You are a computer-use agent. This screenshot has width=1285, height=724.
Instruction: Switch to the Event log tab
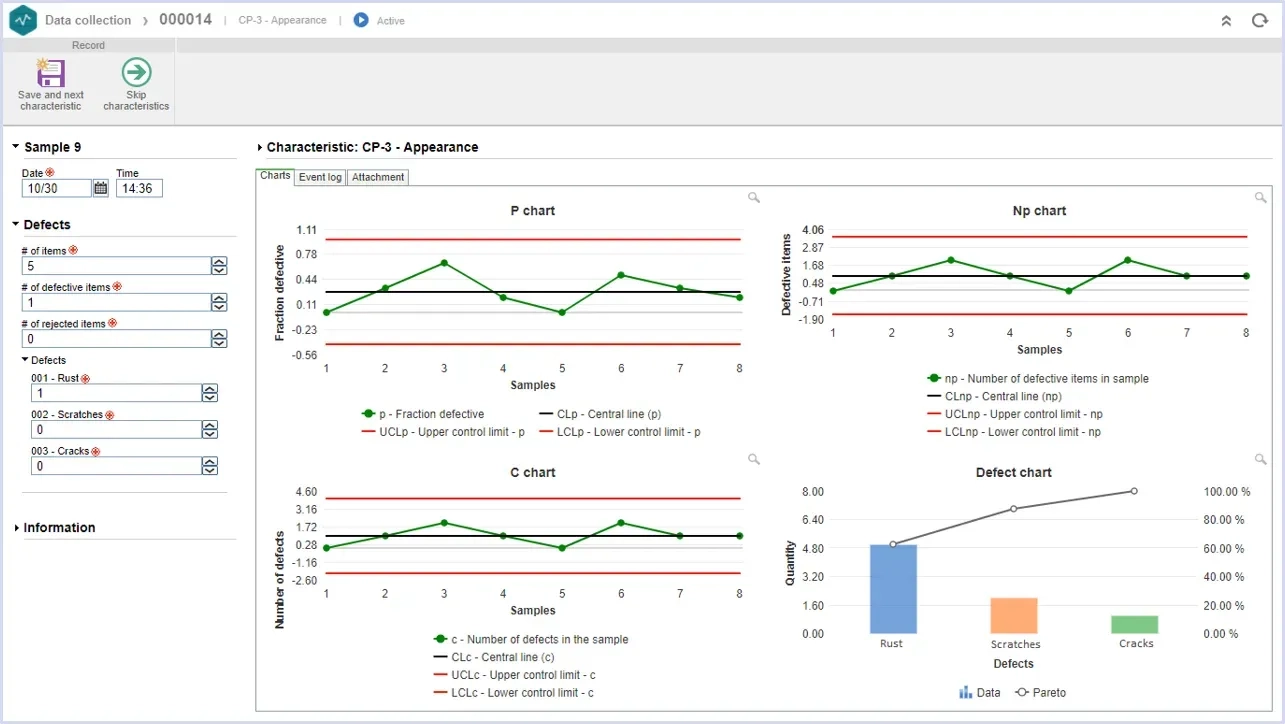(x=320, y=177)
